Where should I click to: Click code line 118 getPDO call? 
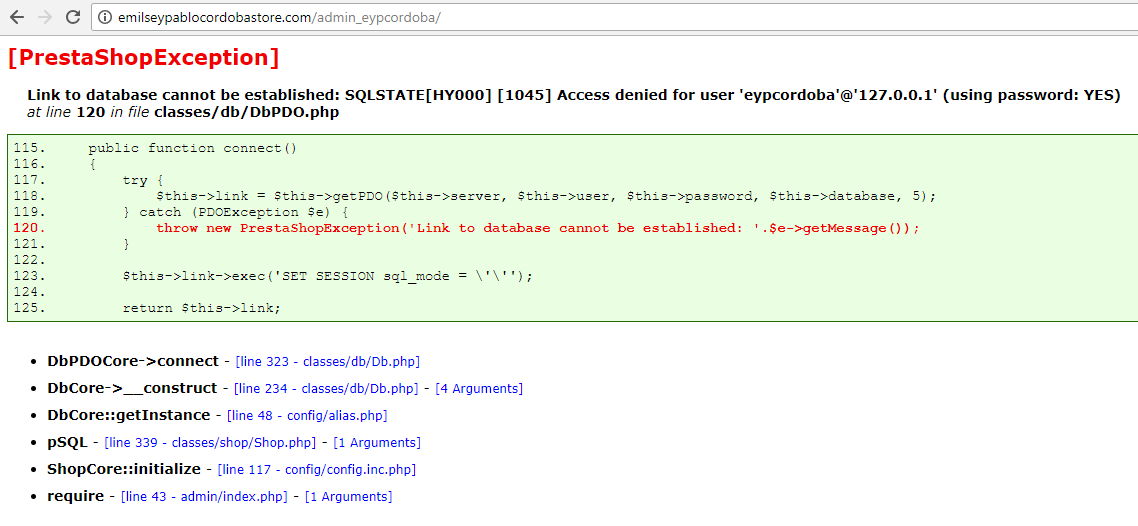pos(547,196)
